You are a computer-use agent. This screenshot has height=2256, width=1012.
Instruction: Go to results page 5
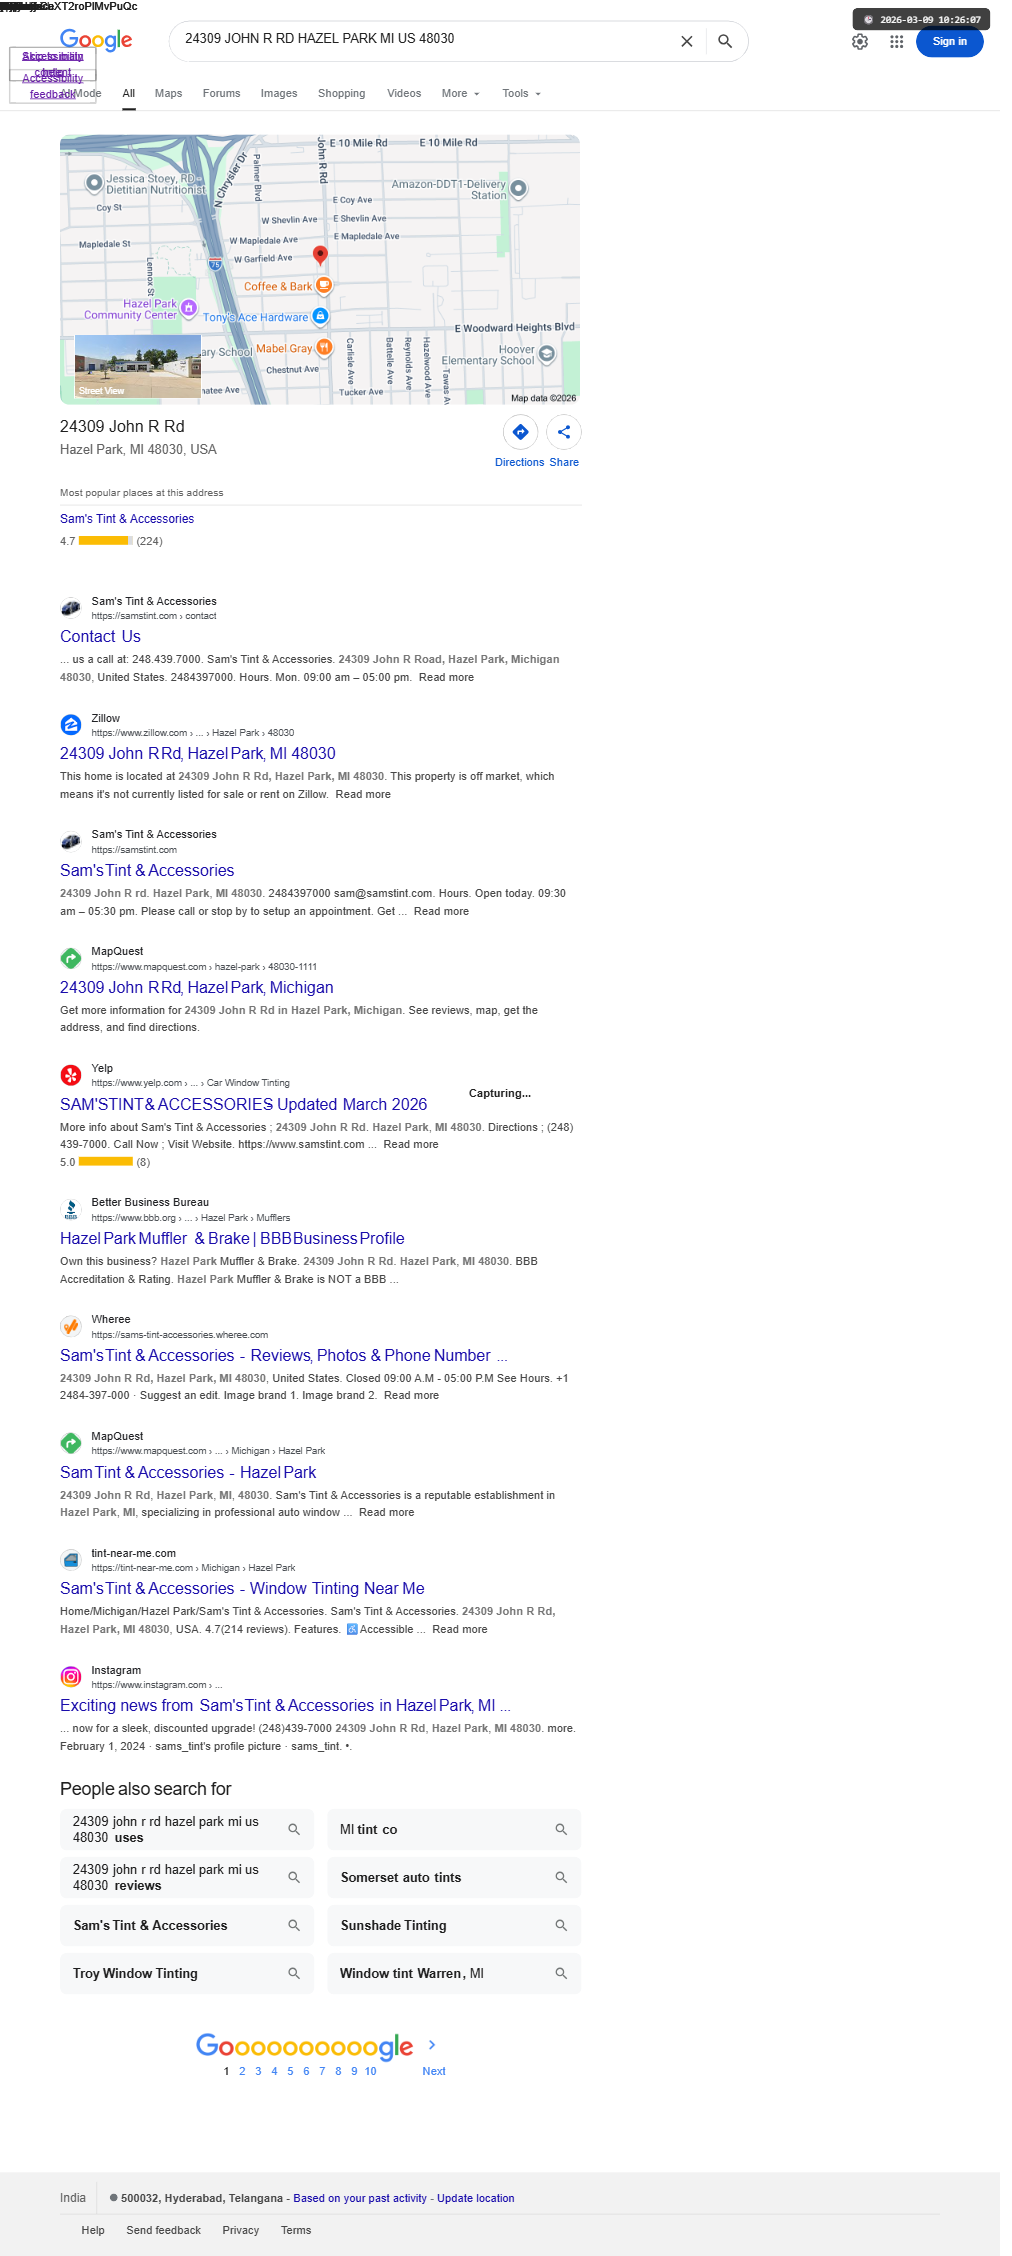(x=290, y=2071)
